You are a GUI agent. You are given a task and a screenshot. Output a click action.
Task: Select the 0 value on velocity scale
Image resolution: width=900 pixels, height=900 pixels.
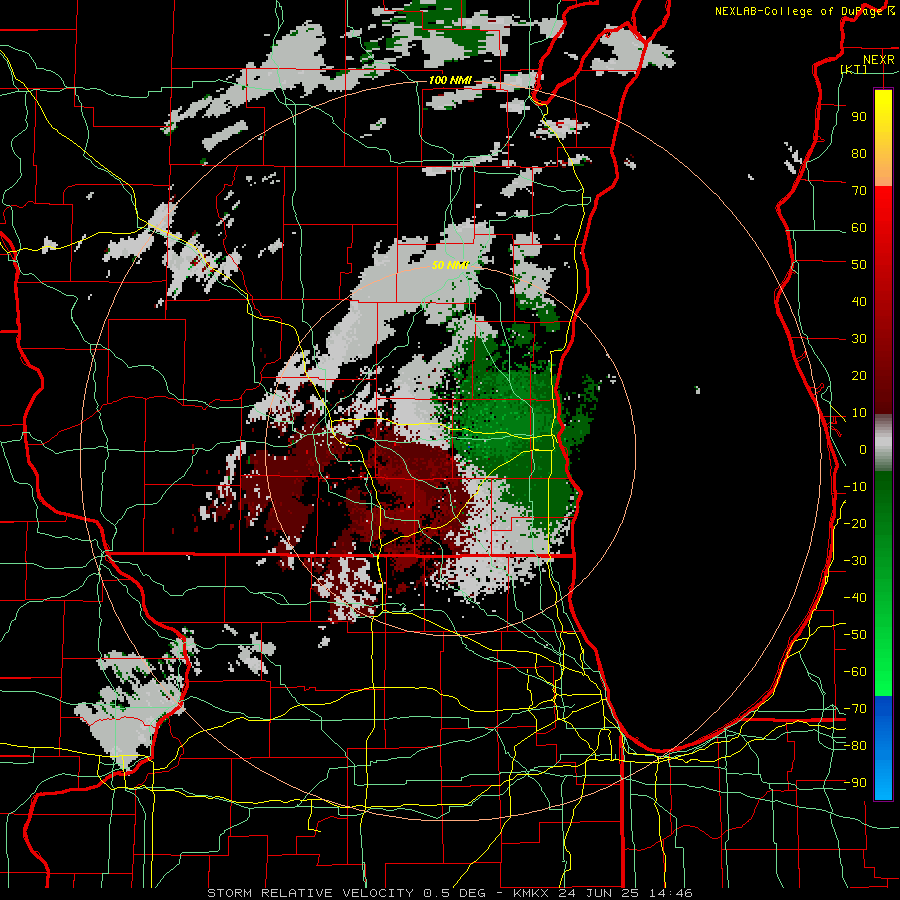(x=863, y=450)
